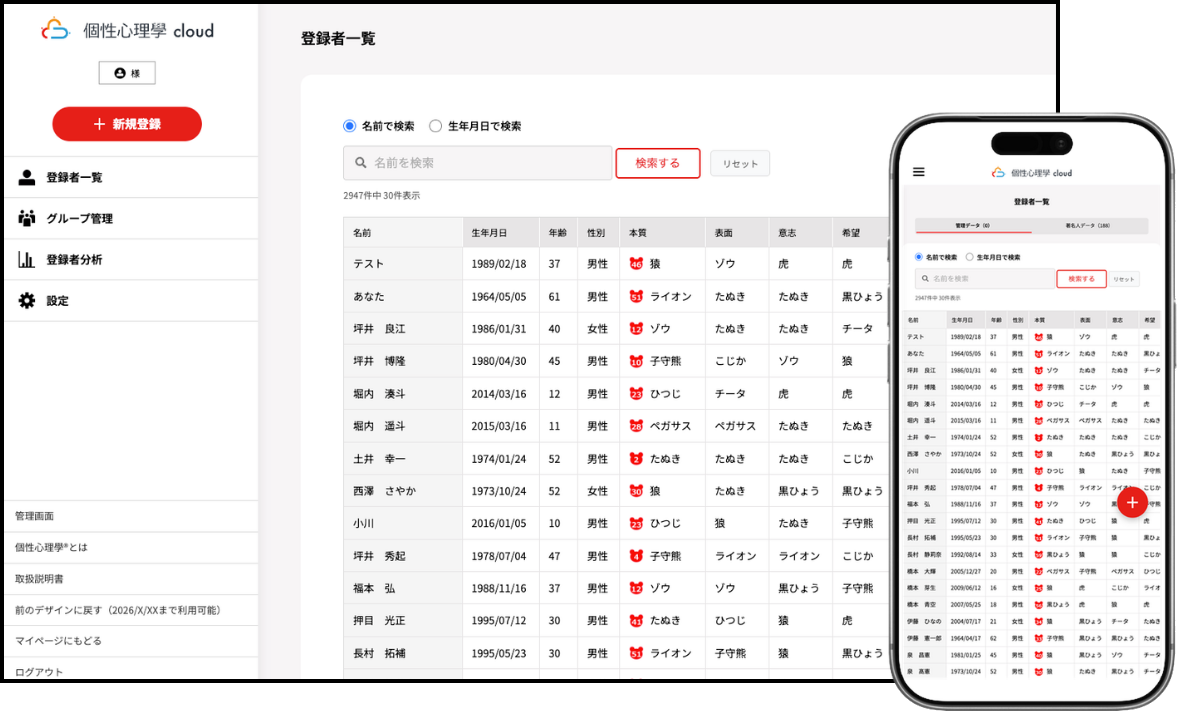Click animal badge icon in 堀内 遥斗 row

[x=636, y=426]
